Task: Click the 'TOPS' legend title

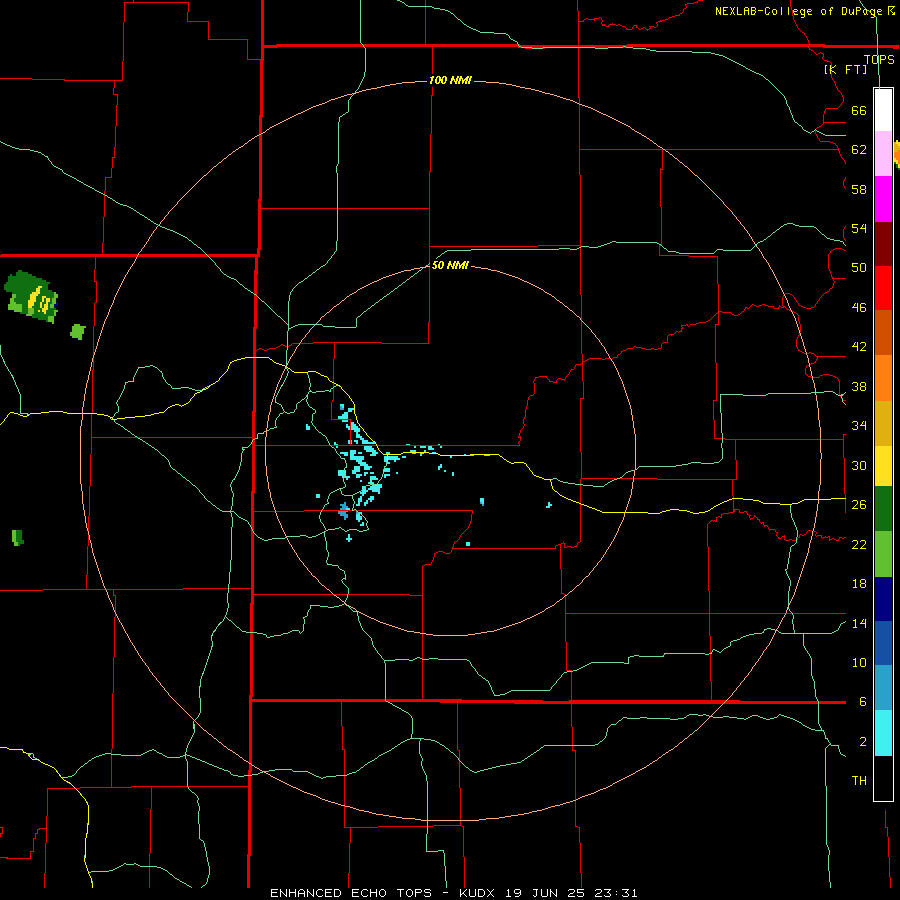Action: [x=879, y=60]
